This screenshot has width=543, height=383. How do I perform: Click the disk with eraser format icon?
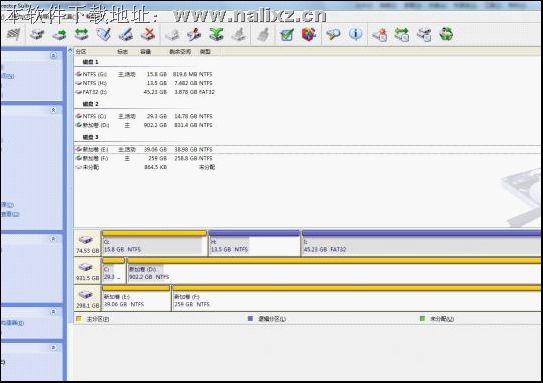point(126,34)
